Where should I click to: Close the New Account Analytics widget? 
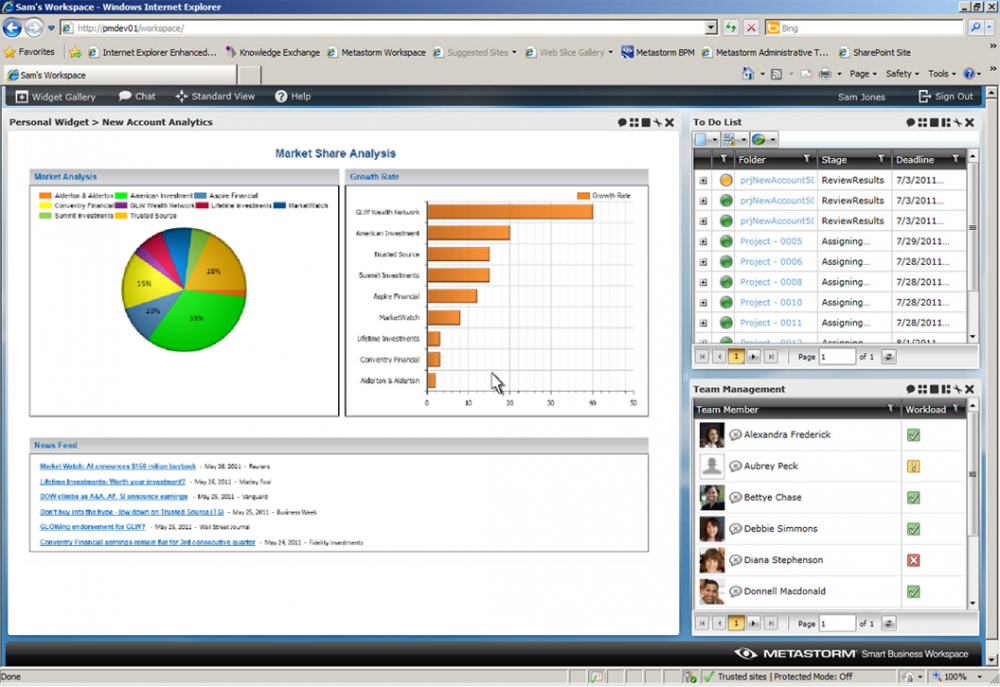point(670,122)
